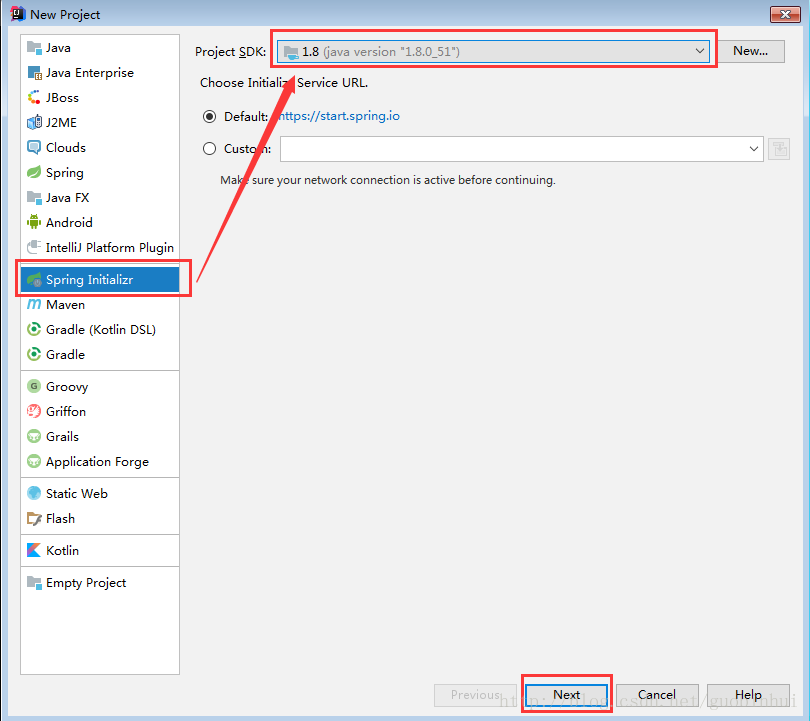The height and width of the screenshot is (721, 810).
Task: Choose the Grails icon
Action: pos(34,436)
